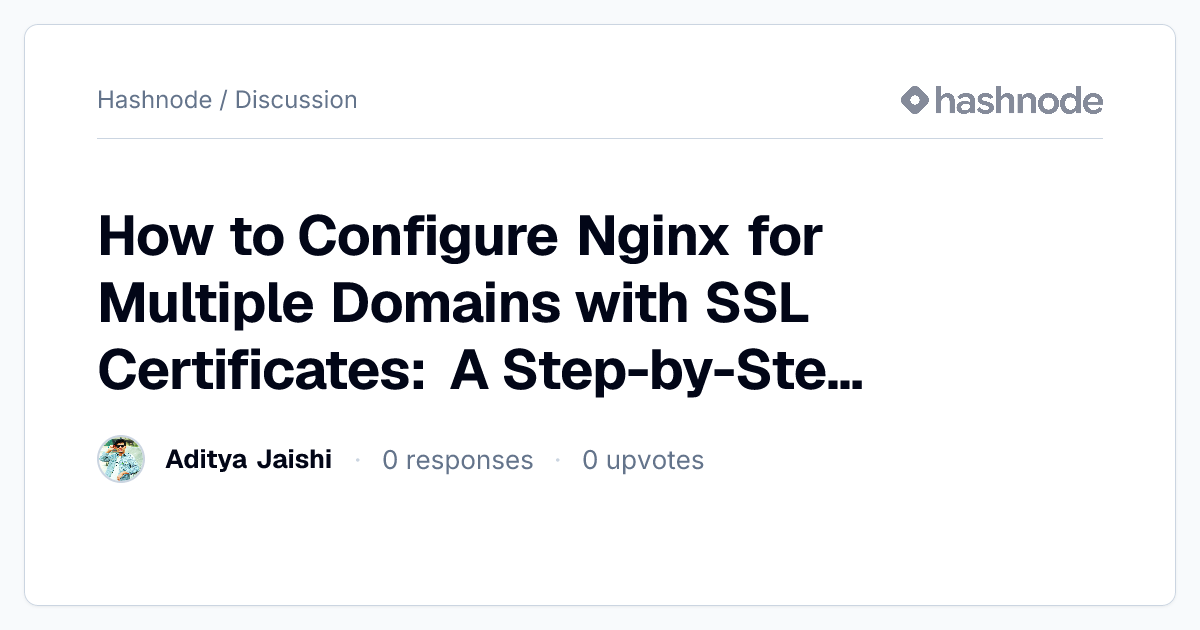
Task: Click the 0 upvotes count
Action: 643,460
